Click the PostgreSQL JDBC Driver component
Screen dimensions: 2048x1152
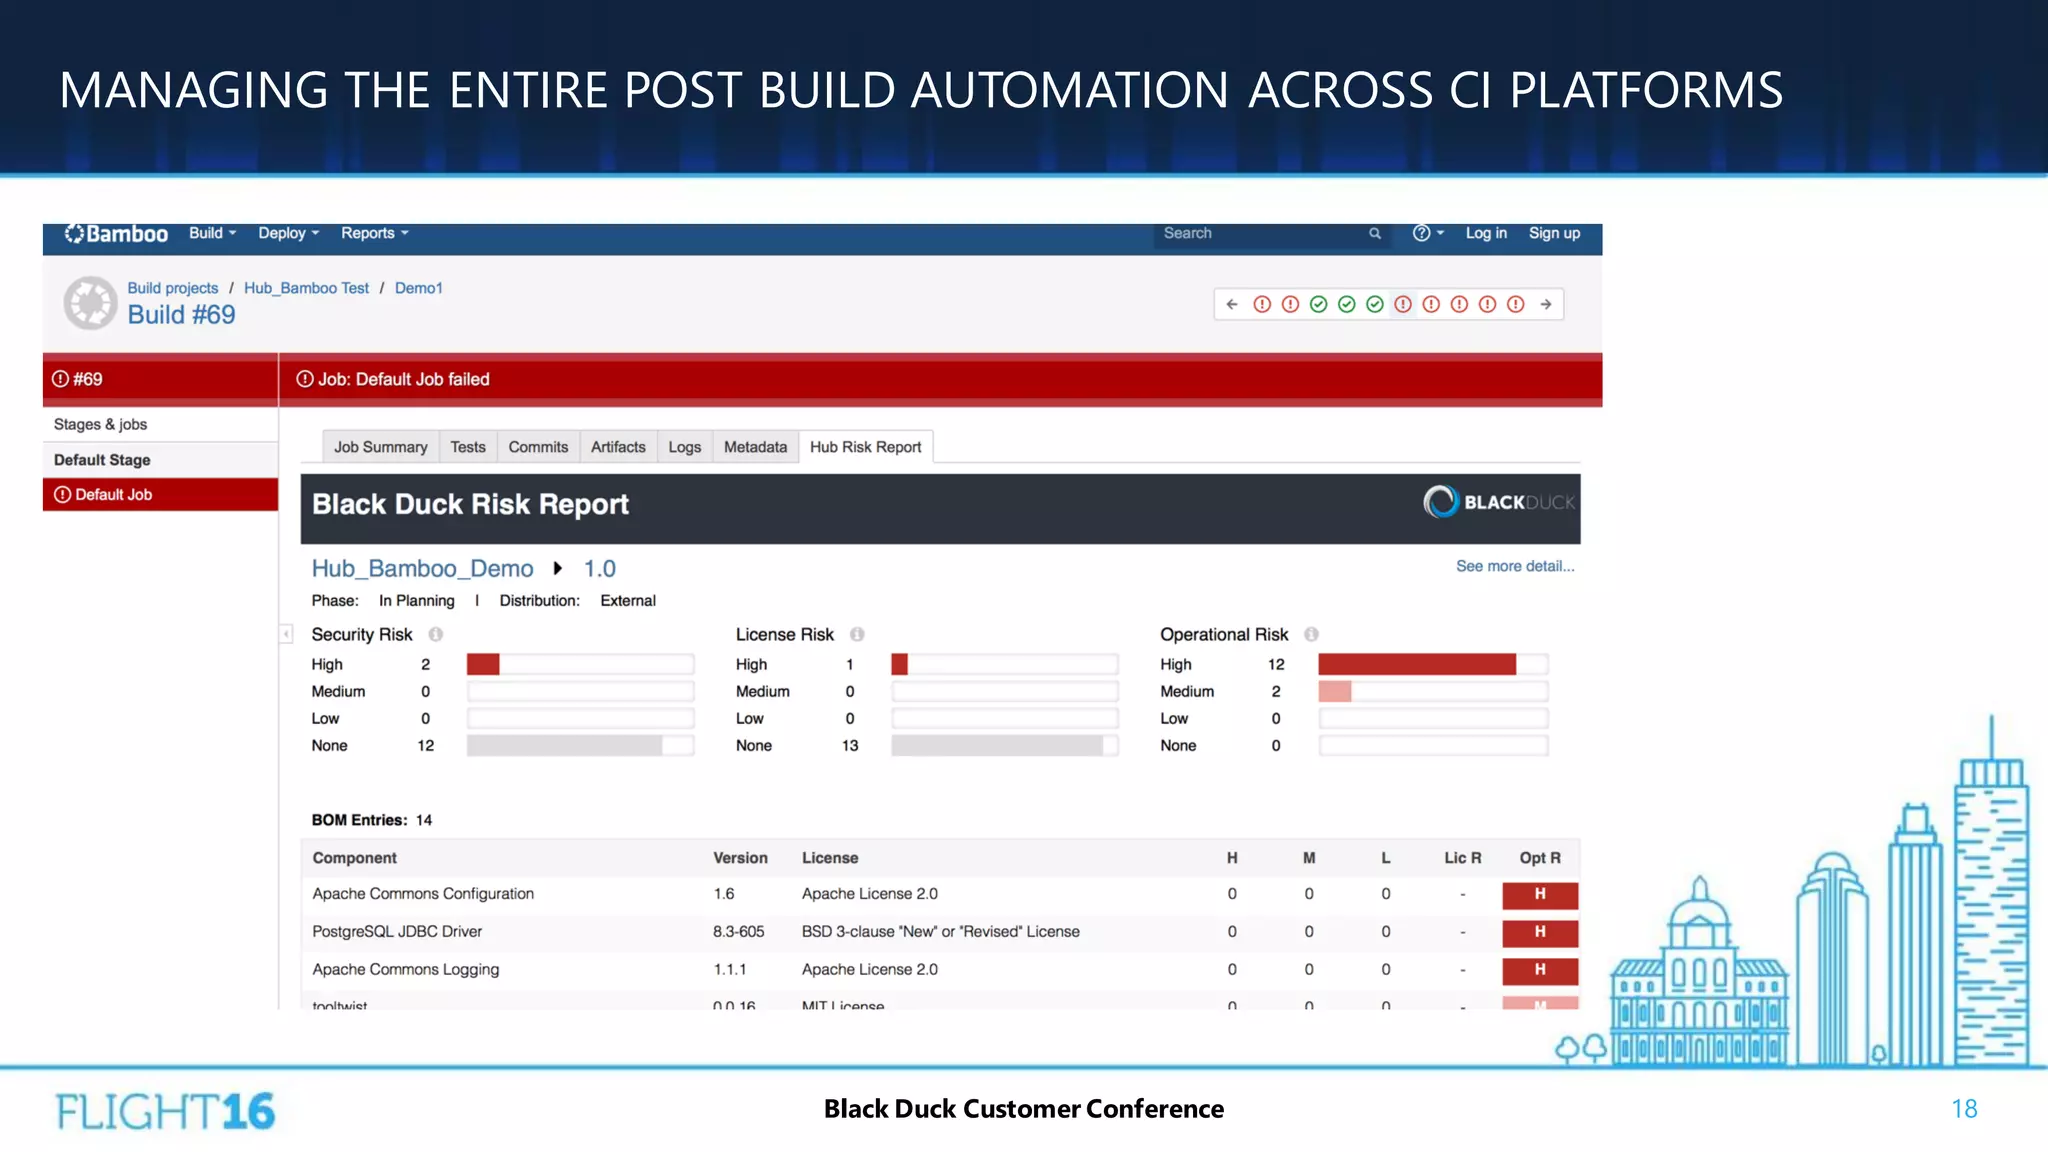[397, 932]
